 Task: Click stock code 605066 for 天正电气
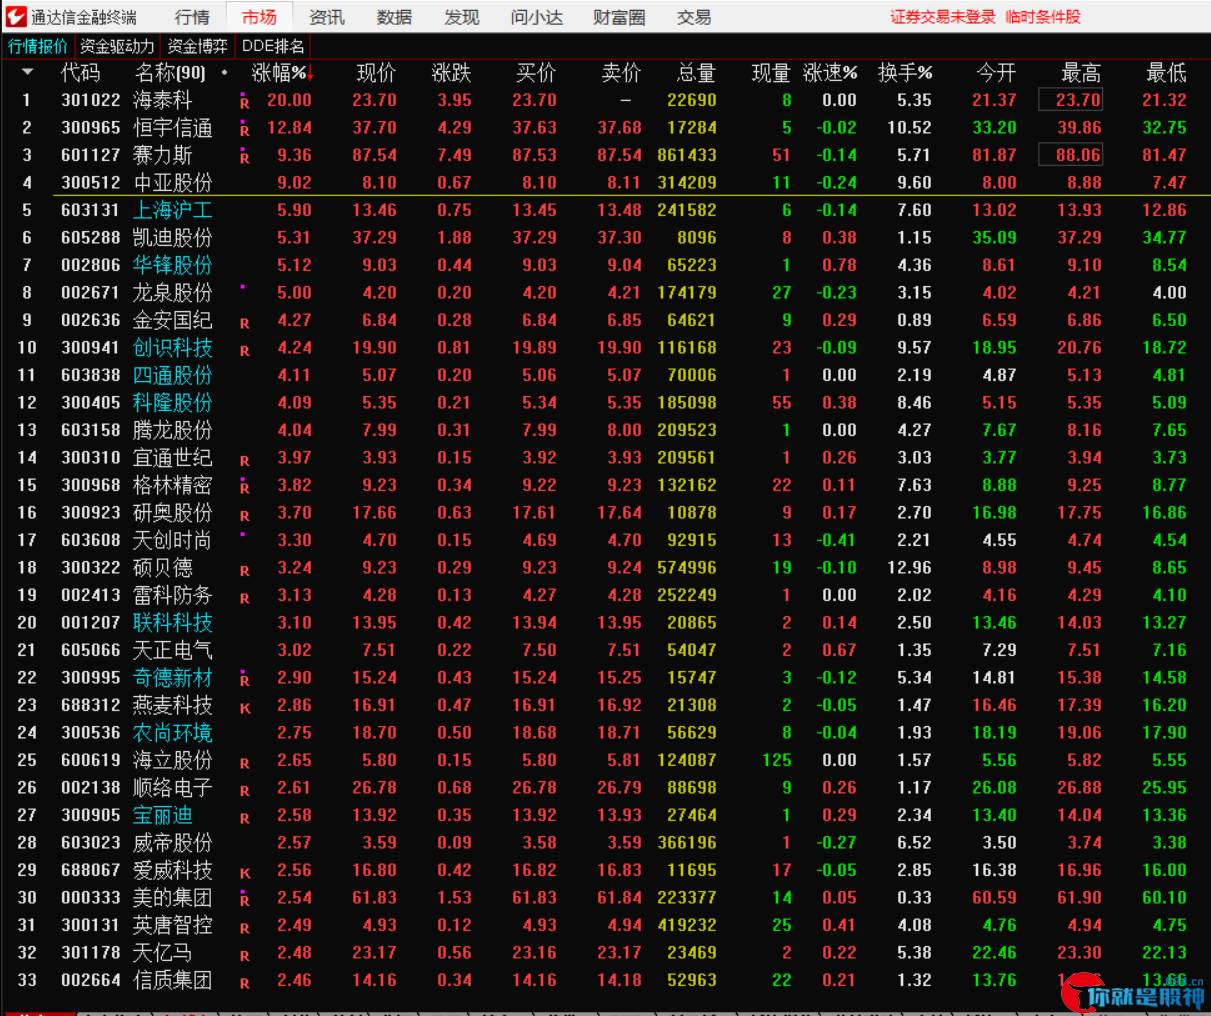90,650
